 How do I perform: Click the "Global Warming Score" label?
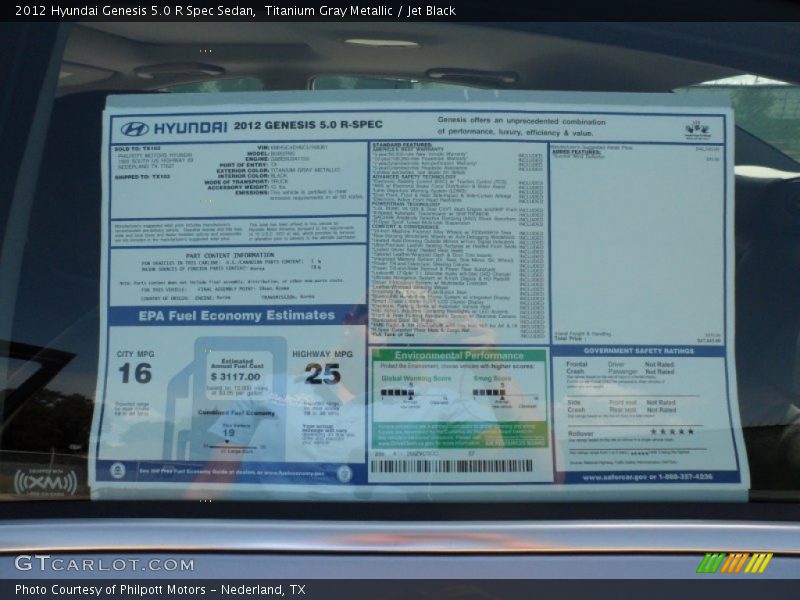416,379
